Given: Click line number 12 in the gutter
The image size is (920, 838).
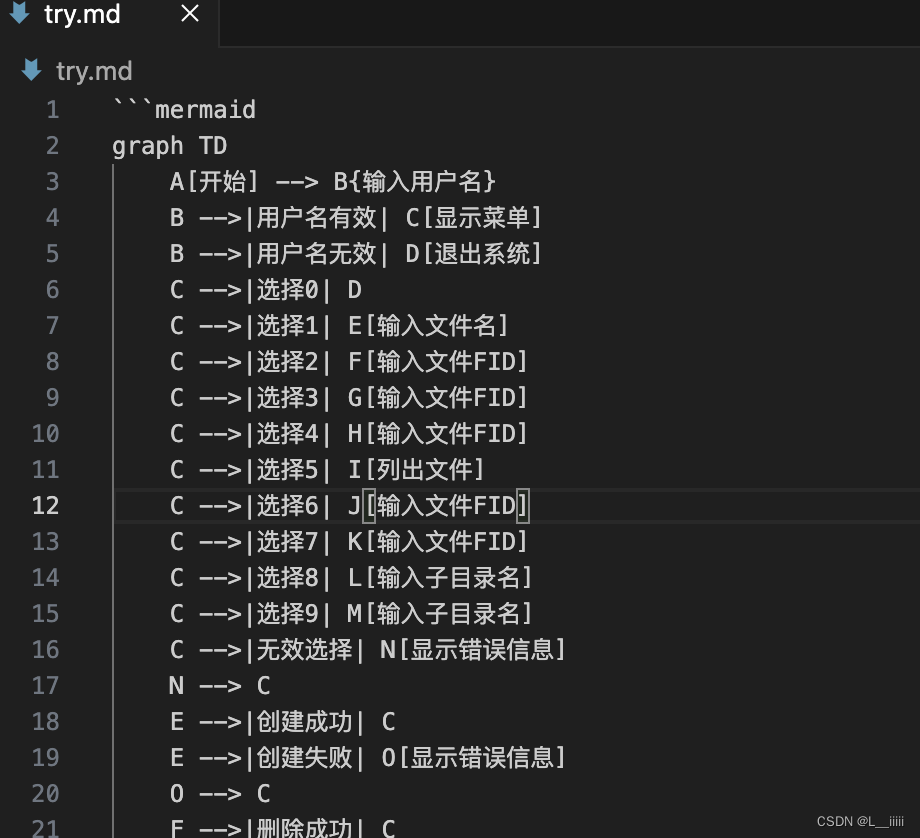Looking at the screenshot, I should (x=45, y=505).
